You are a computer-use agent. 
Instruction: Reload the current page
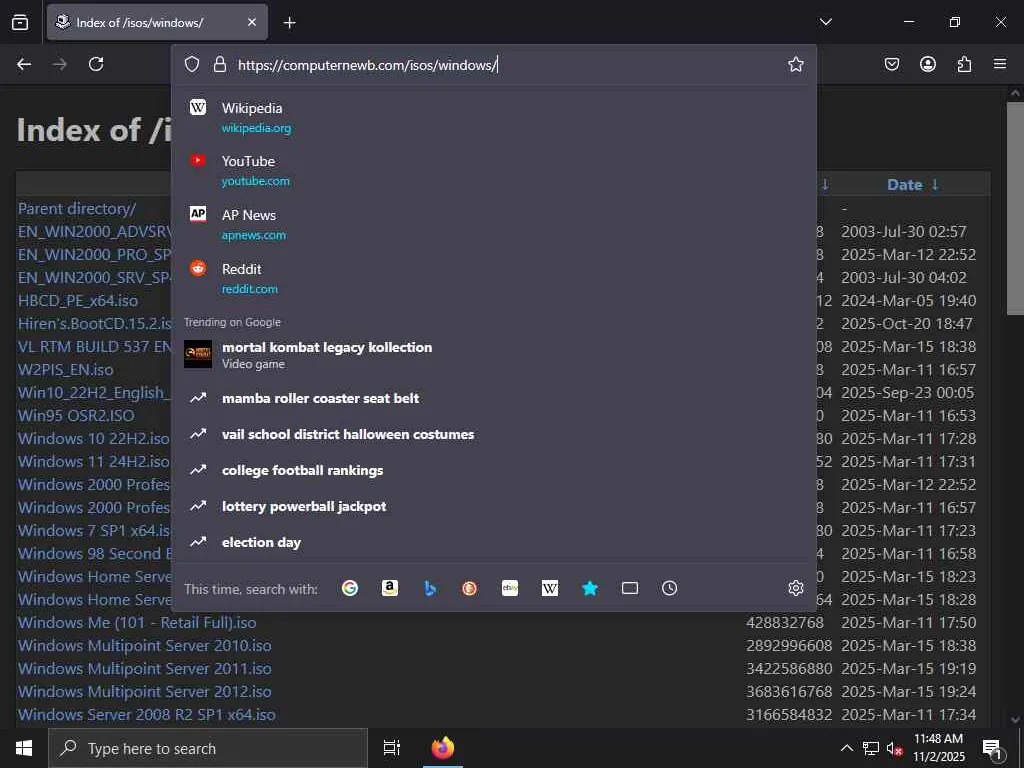click(x=96, y=64)
